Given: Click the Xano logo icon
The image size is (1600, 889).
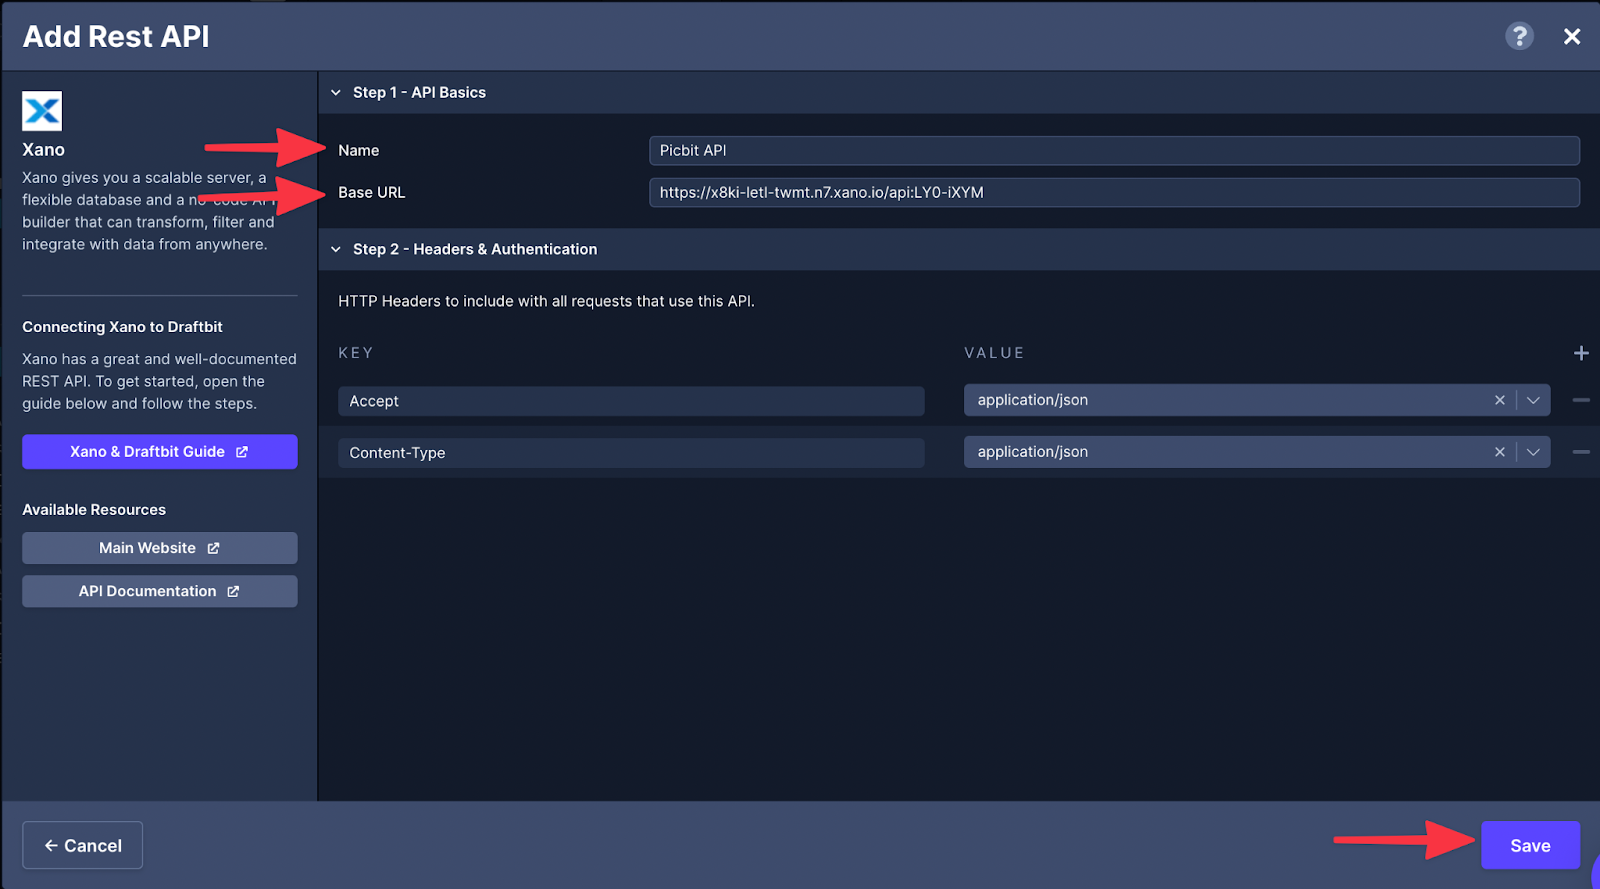Looking at the screenshot, I should [x=42, y=111].
